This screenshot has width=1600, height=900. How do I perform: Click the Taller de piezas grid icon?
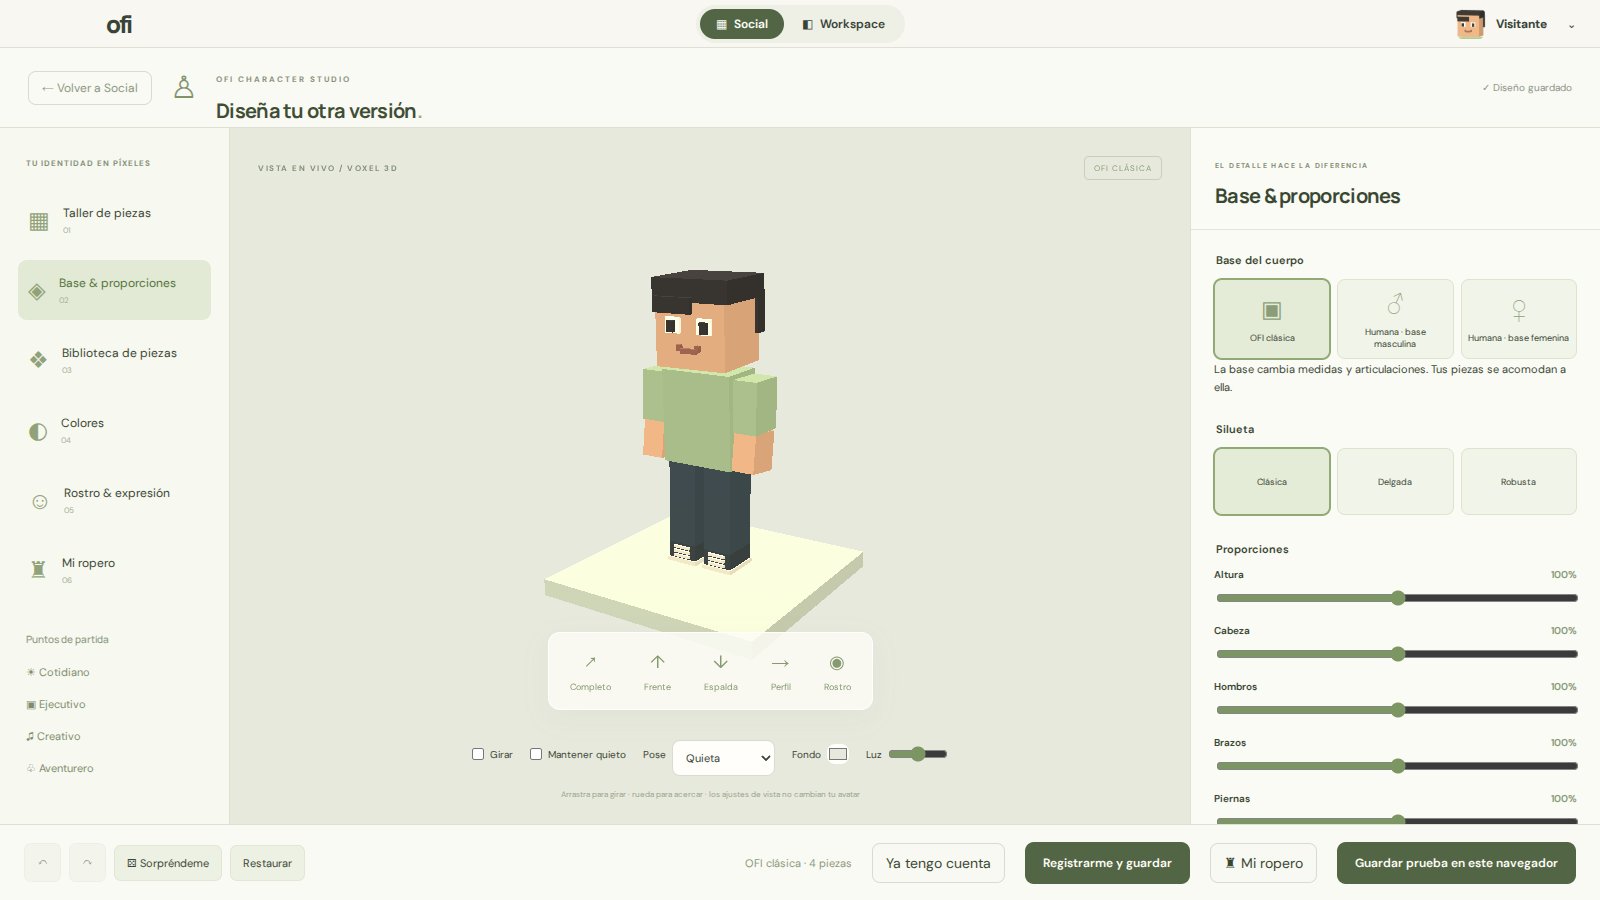pyautogui.click(x=39, y=222)
